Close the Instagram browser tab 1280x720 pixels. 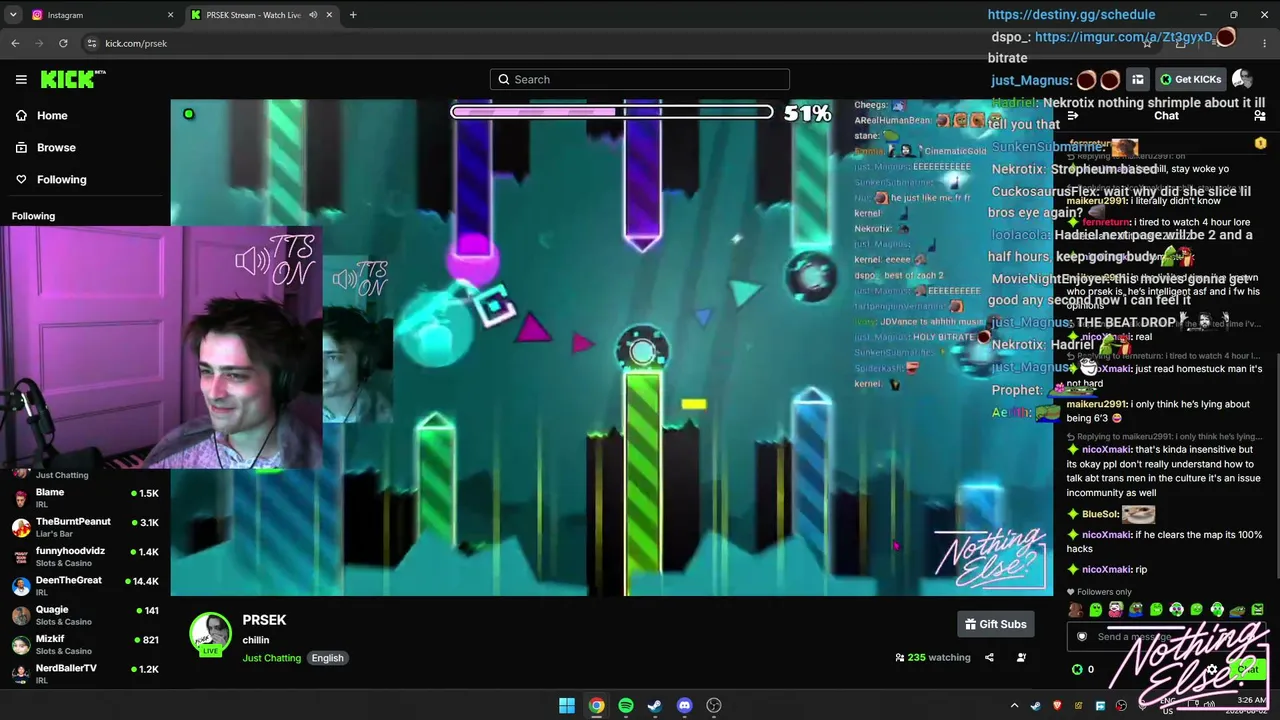[170, 15]
